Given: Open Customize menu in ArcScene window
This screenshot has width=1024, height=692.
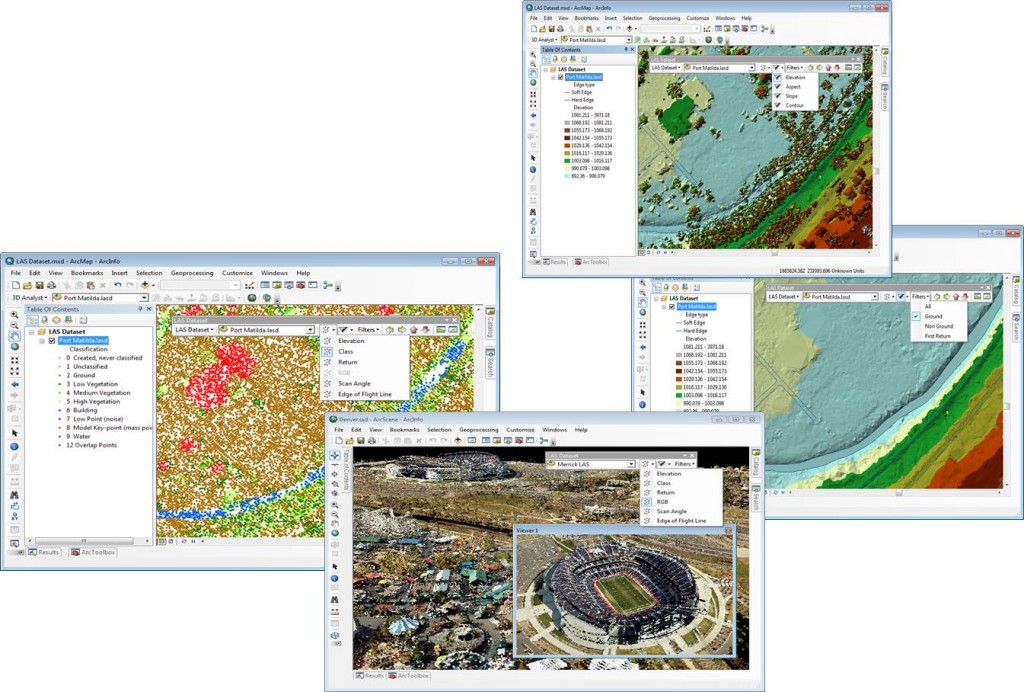Looking at the screenshot, I should (x=520, y=430).
